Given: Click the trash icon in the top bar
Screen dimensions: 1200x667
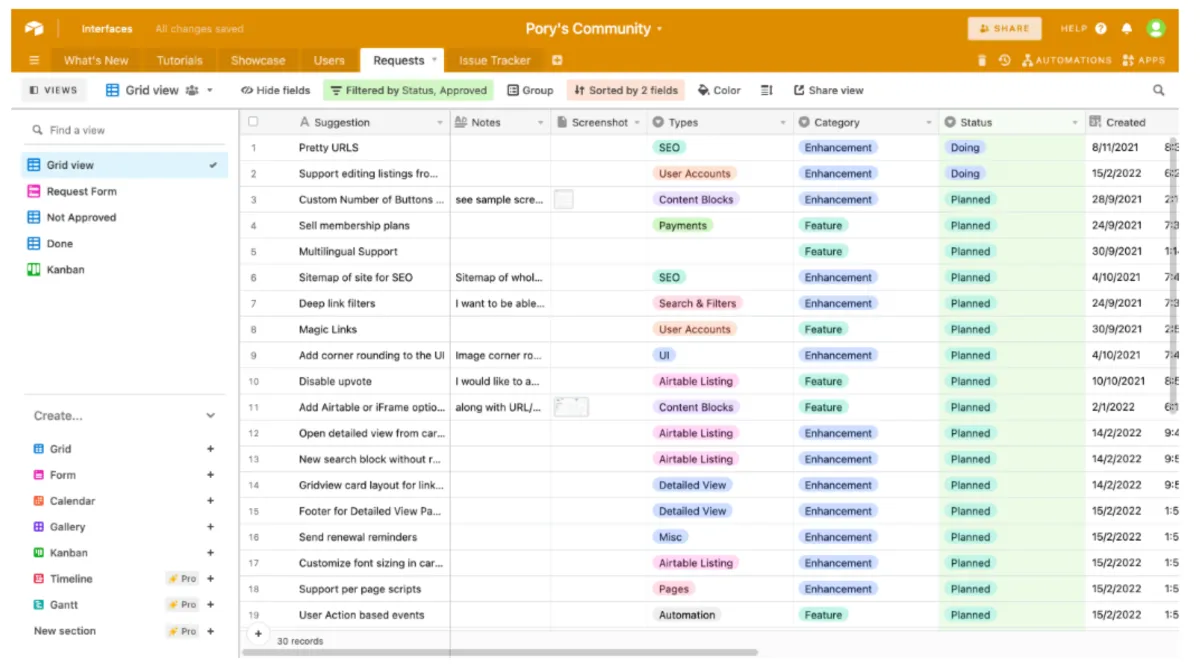Looking at the screenshot, I should (x=982, y=60).
